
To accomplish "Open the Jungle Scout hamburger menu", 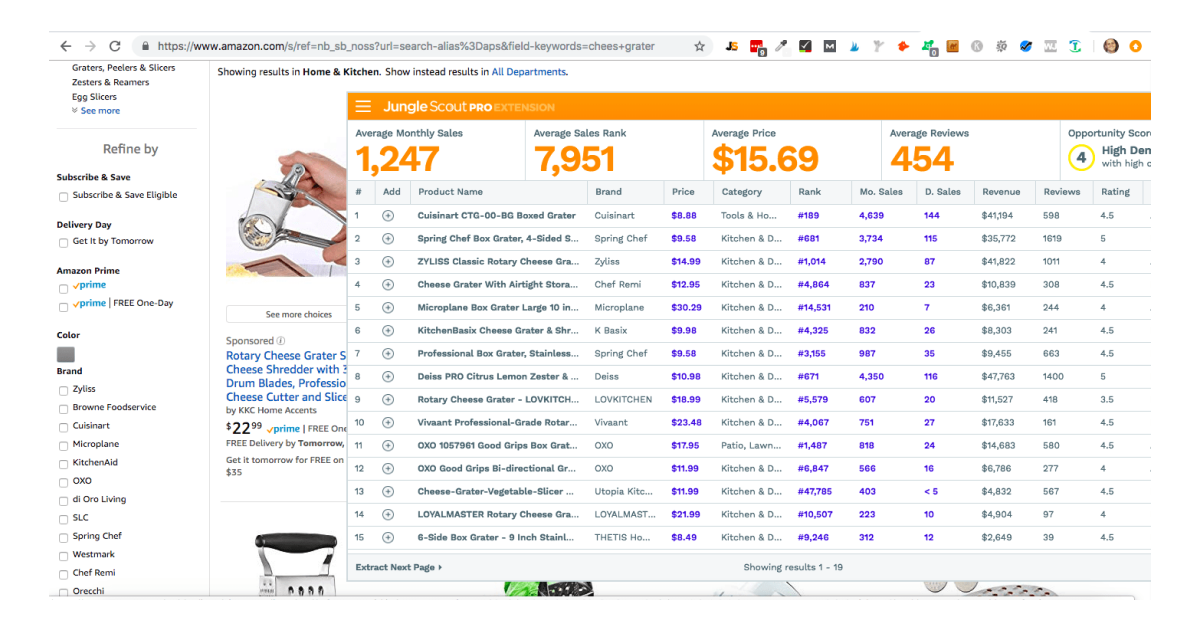I will tap(363, 106).
